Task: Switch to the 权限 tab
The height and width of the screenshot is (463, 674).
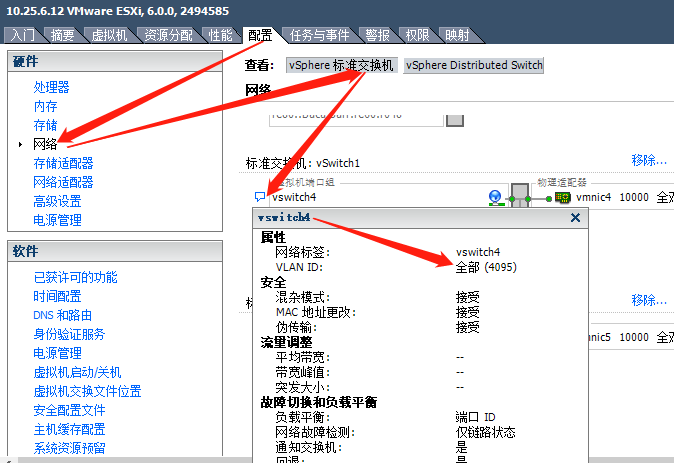Action: pyautogui.click(x=417, y=35)
